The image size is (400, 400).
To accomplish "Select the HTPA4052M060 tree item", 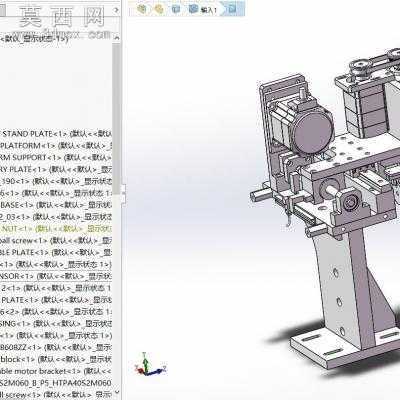I will coord(56,383).
